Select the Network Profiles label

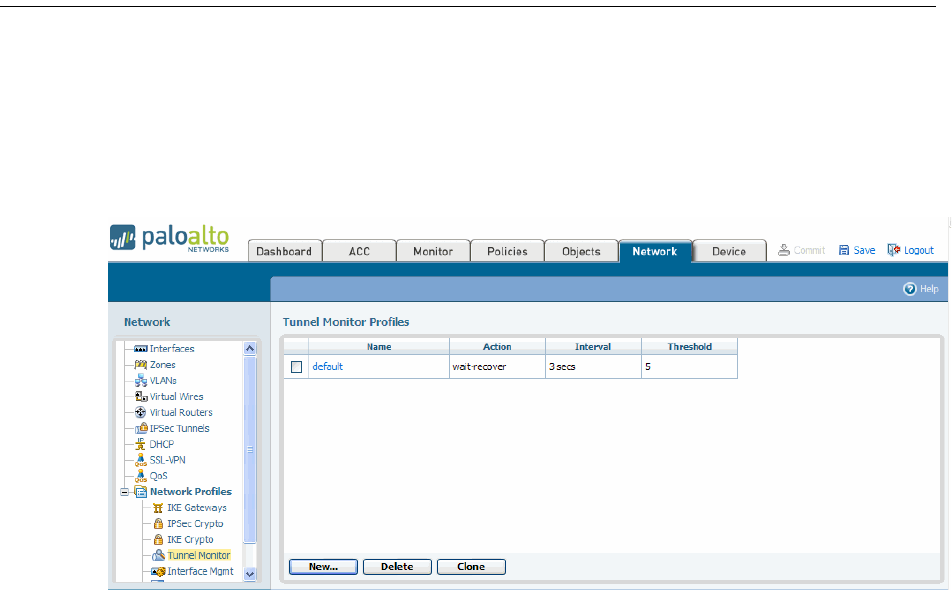tap(191, 492)
